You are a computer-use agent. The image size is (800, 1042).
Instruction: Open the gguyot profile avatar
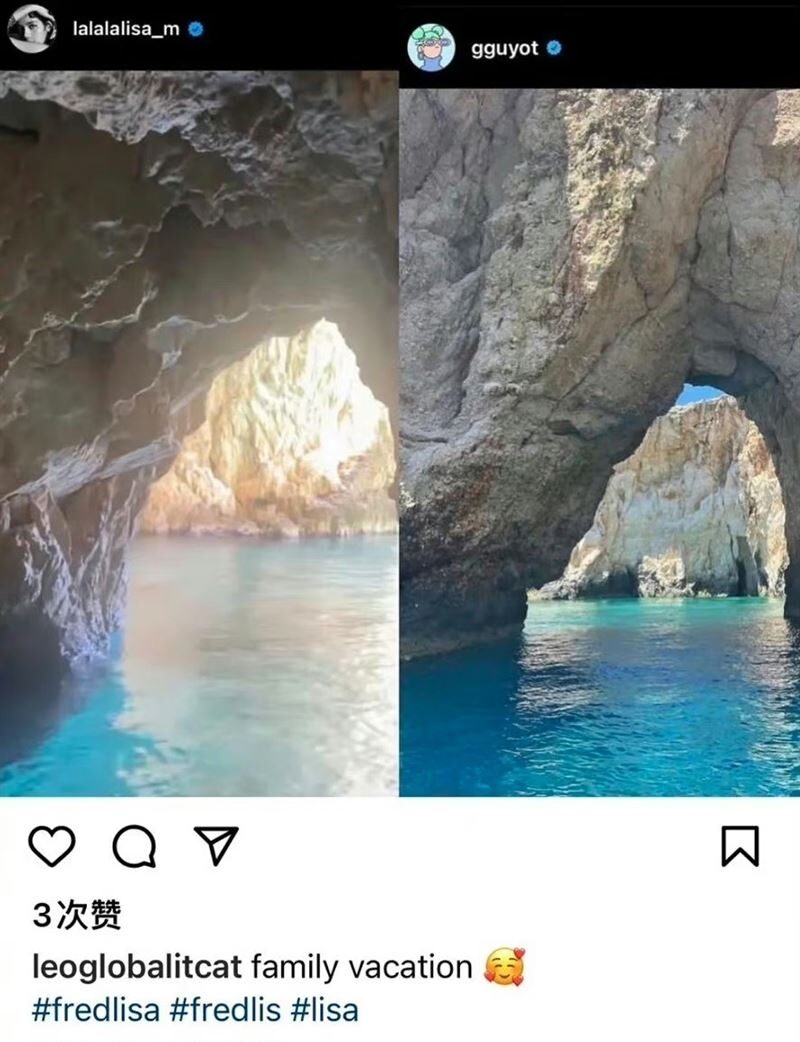431,47
